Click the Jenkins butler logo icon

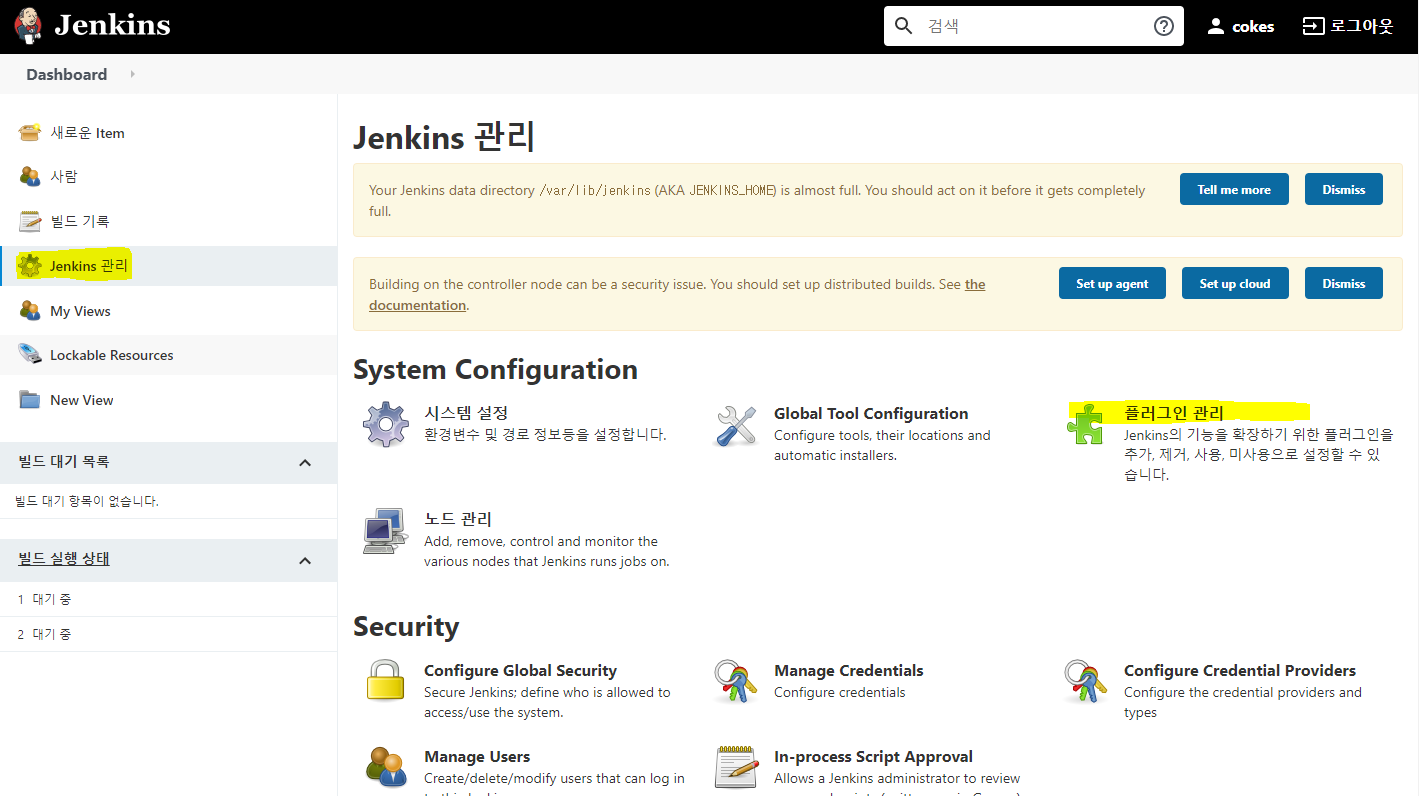pos(29,25)
